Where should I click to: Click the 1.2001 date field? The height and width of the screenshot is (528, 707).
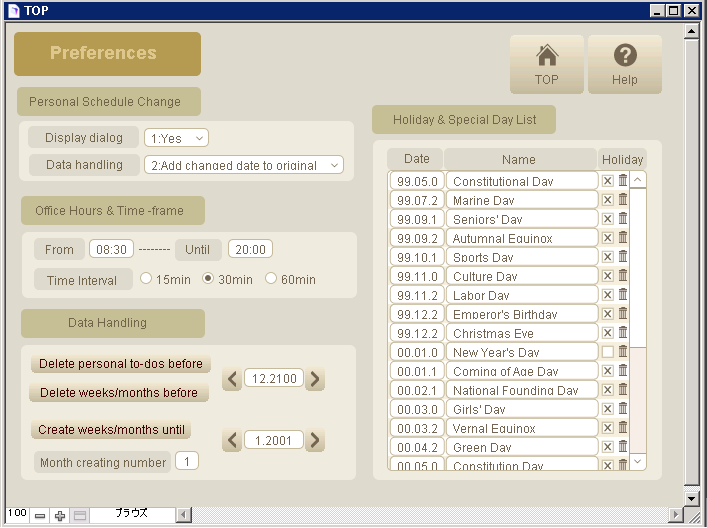(x=274, y=440)
